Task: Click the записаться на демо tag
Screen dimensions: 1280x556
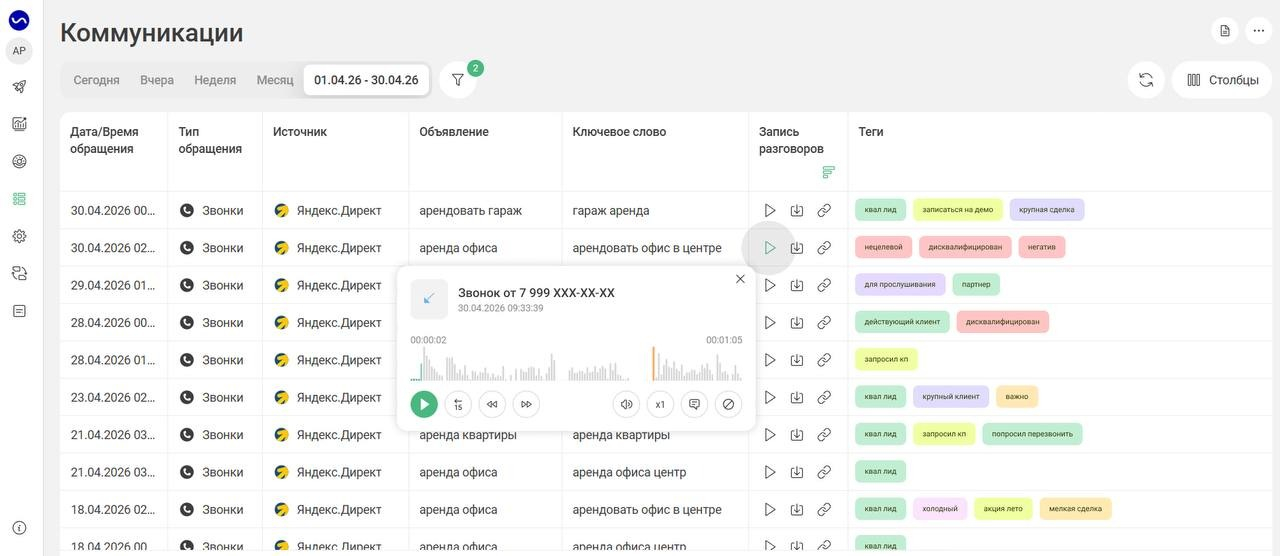Action: (x=958, y=210)
